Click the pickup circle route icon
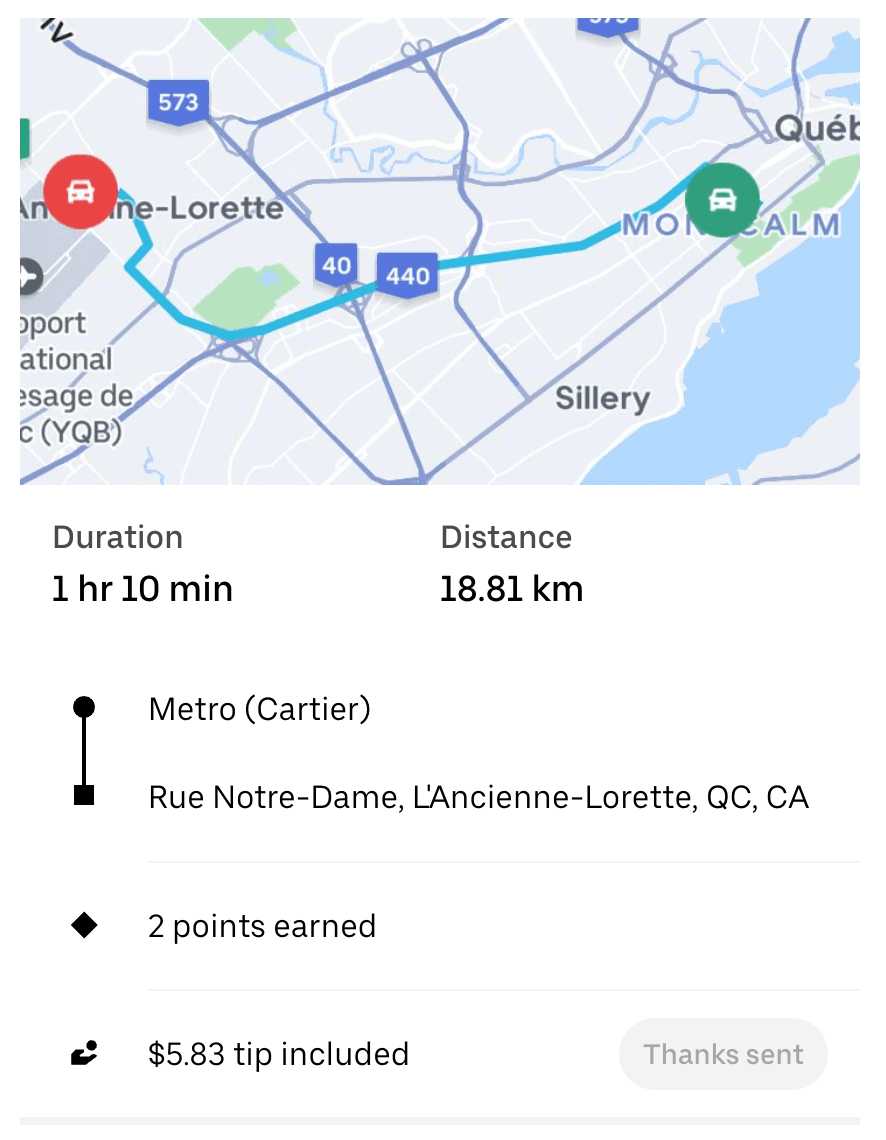This screenshot has width=886, height=1140. click(x=85, y=708)
